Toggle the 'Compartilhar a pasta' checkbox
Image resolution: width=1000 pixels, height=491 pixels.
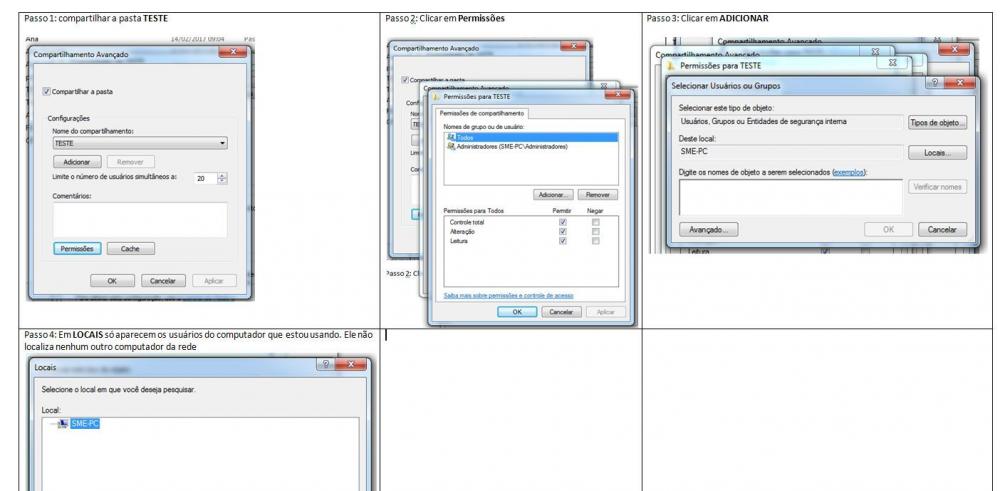[x=48, y=92]
